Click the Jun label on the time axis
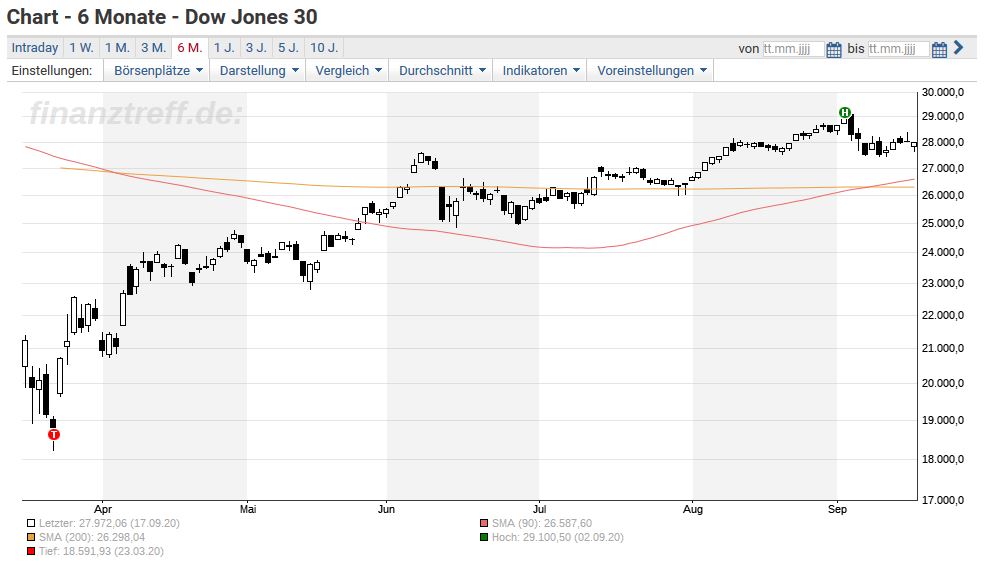Screen dimensions: 988x567 point(386,509)
